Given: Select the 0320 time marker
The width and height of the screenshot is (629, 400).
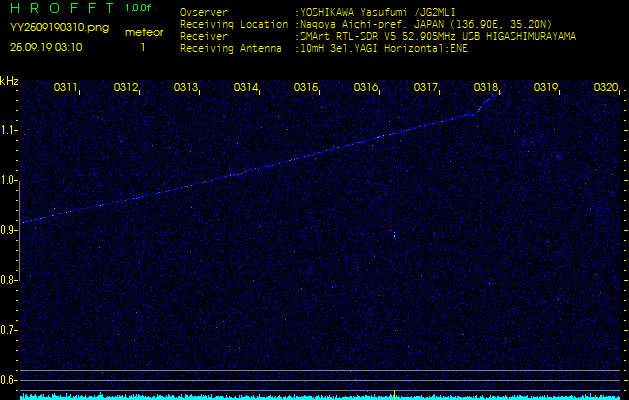Looking at the screenshot, I should [606, 88].
